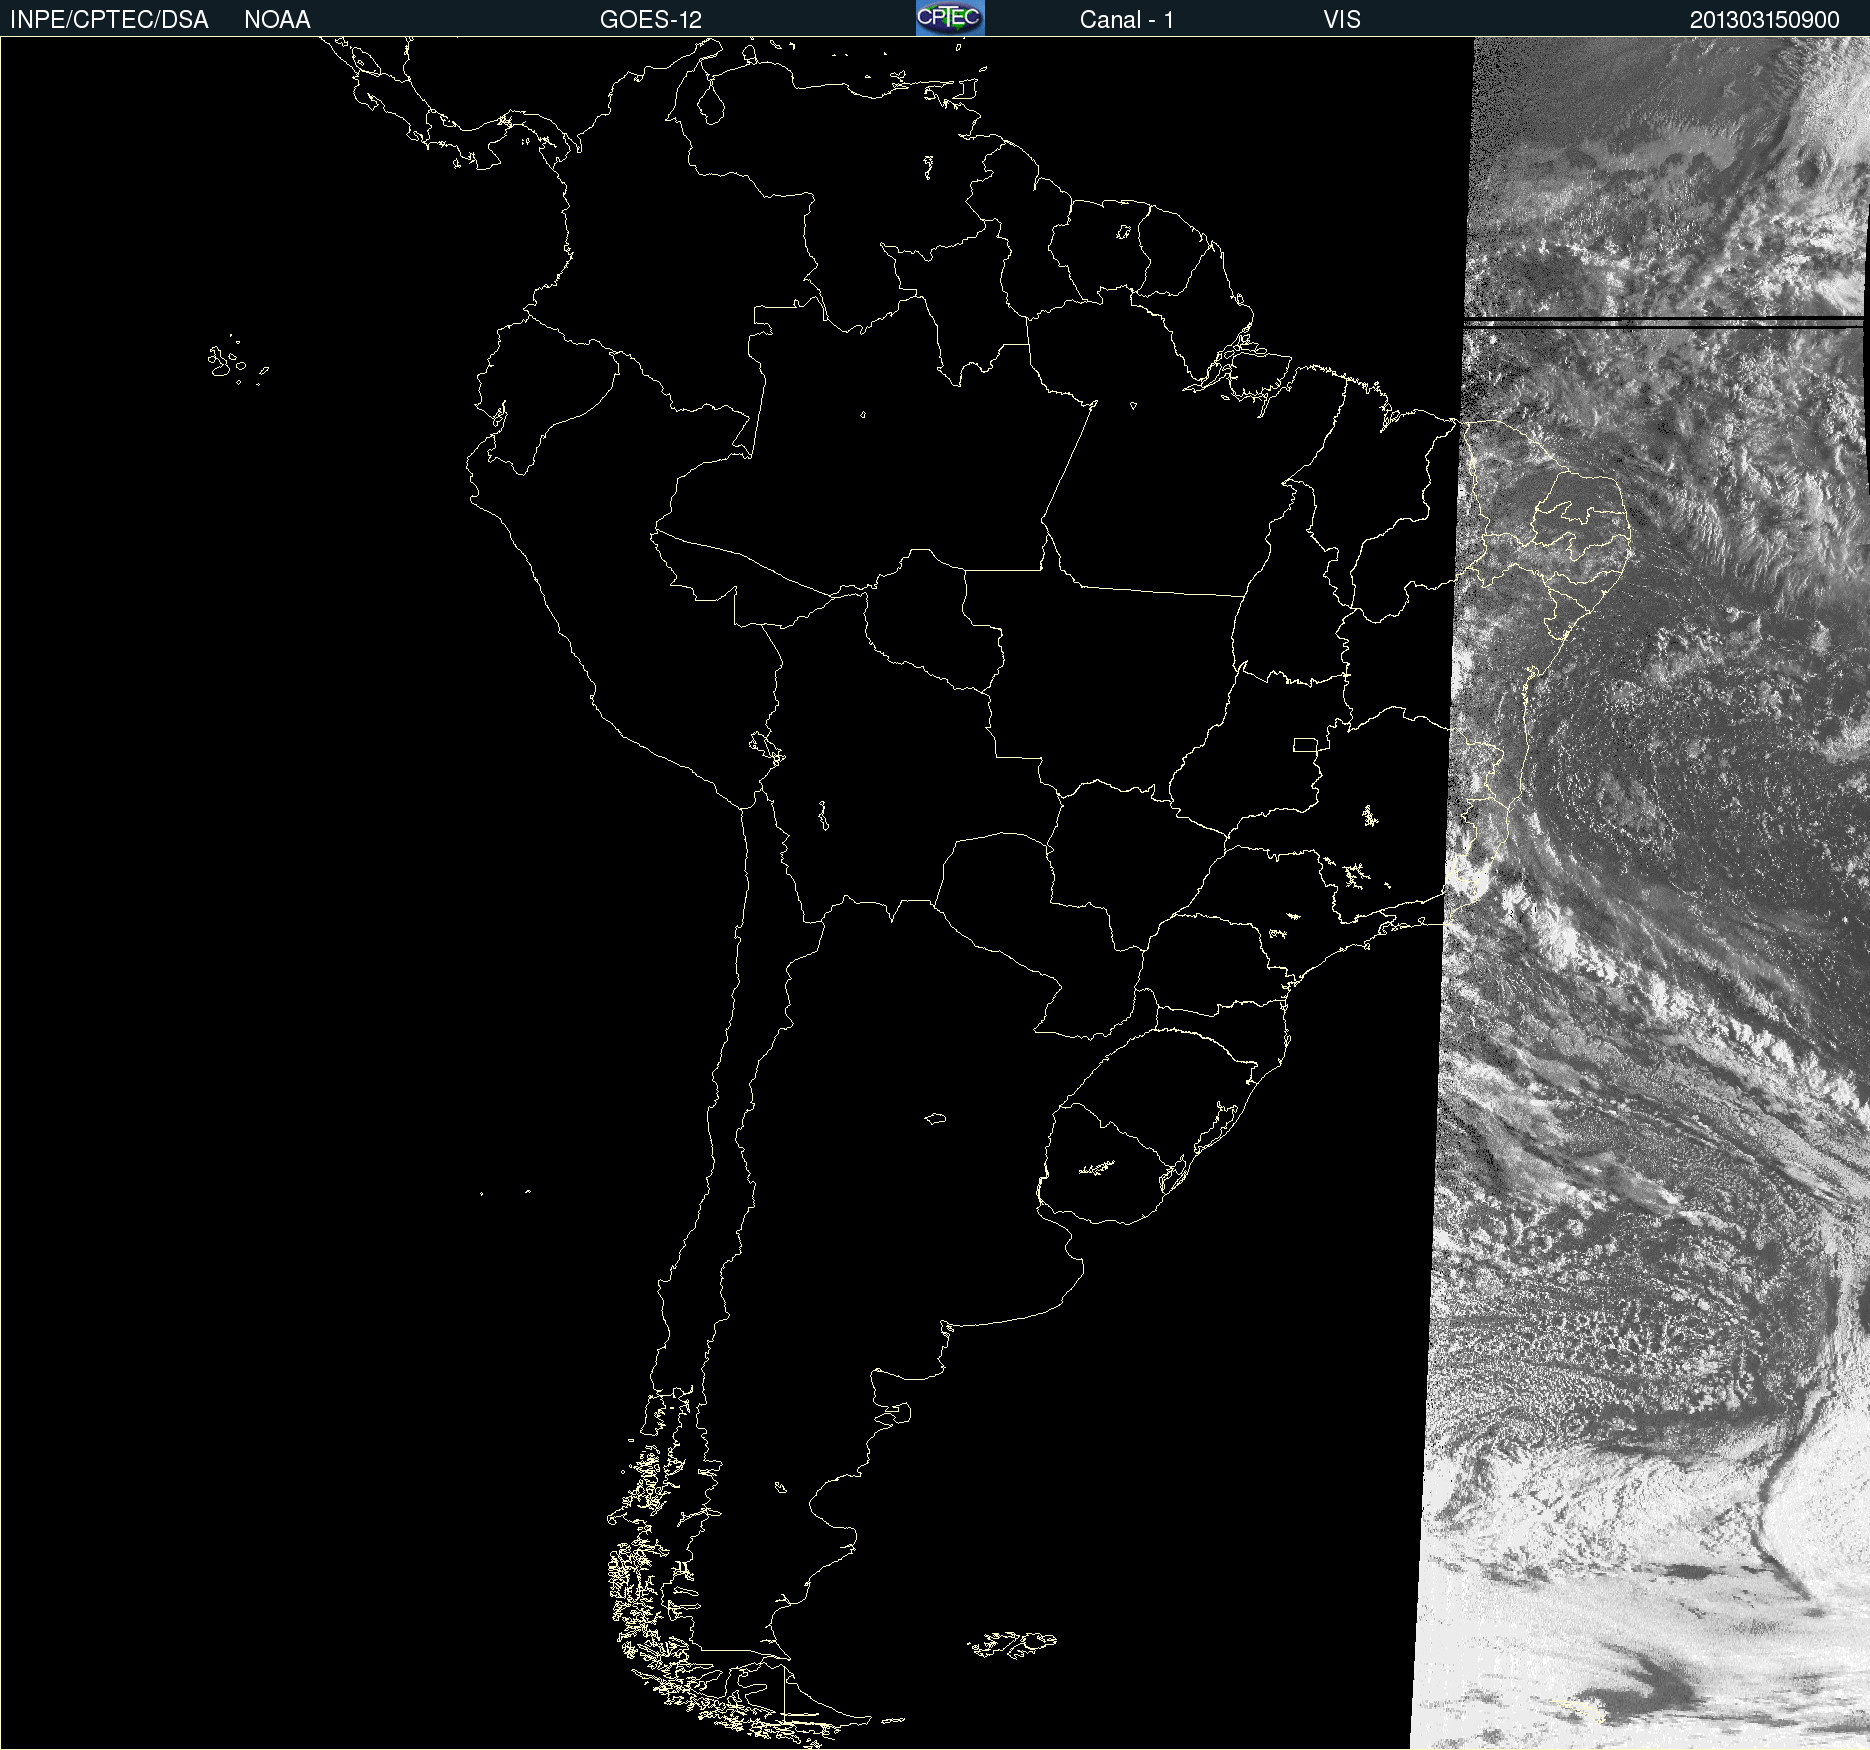Click the GOES-12 satellite label
The image size is (1870, 1750).
651,20
